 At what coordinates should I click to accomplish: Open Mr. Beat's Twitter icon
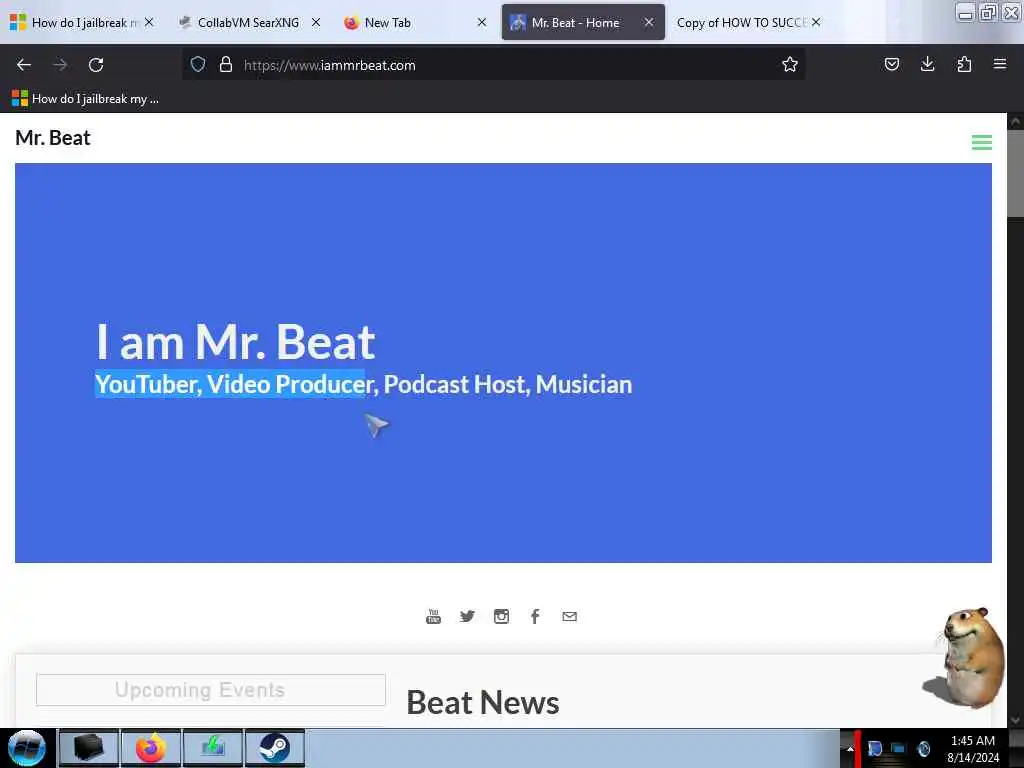coord(467,616)
